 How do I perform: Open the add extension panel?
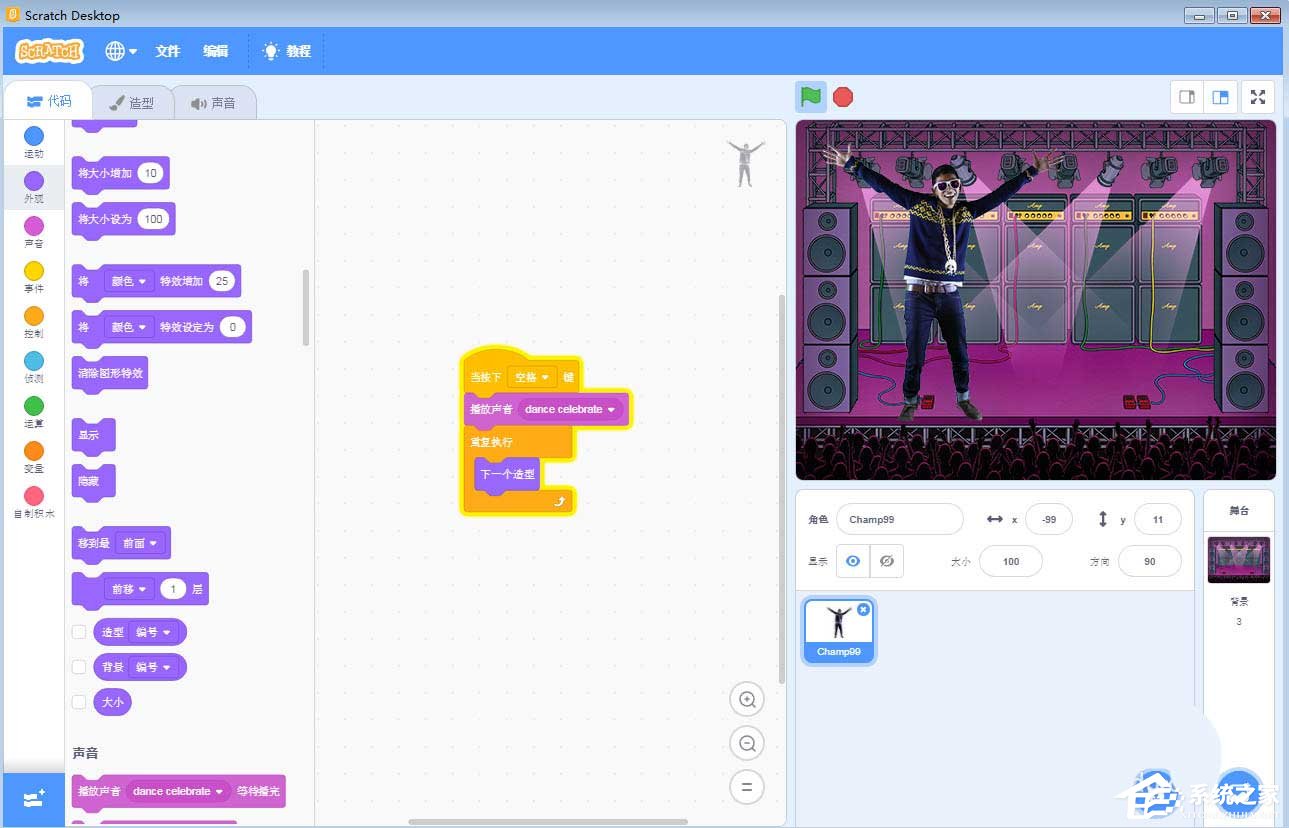pos(33,798)
